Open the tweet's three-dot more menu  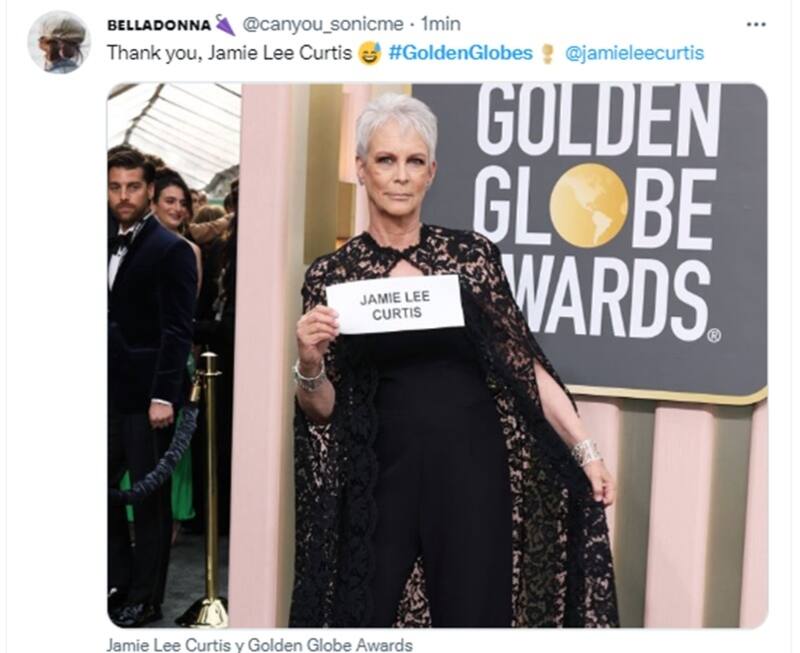point(756,24)
